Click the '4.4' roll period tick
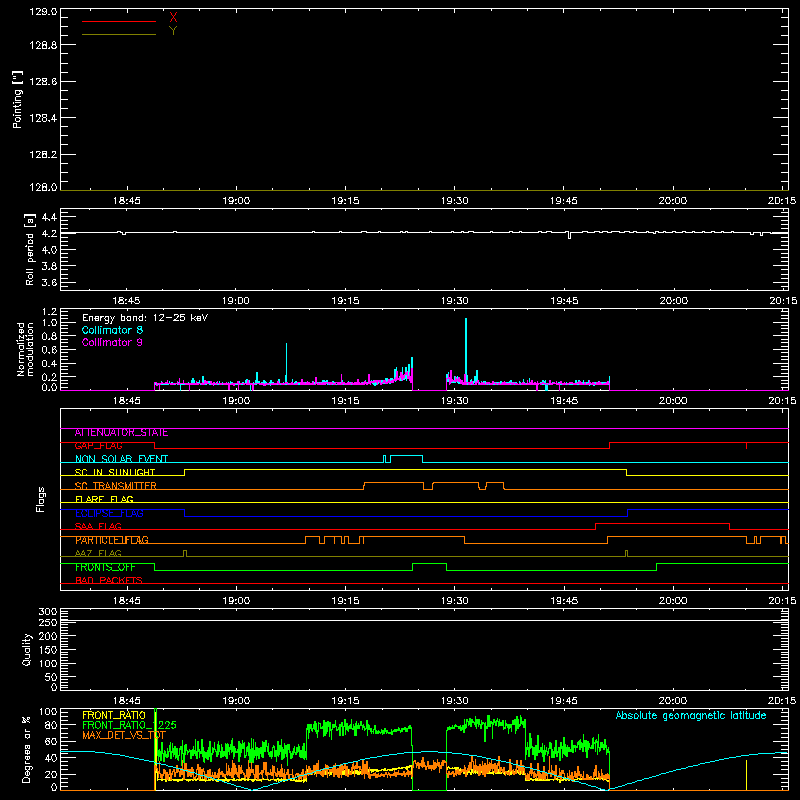 (49, 217)
